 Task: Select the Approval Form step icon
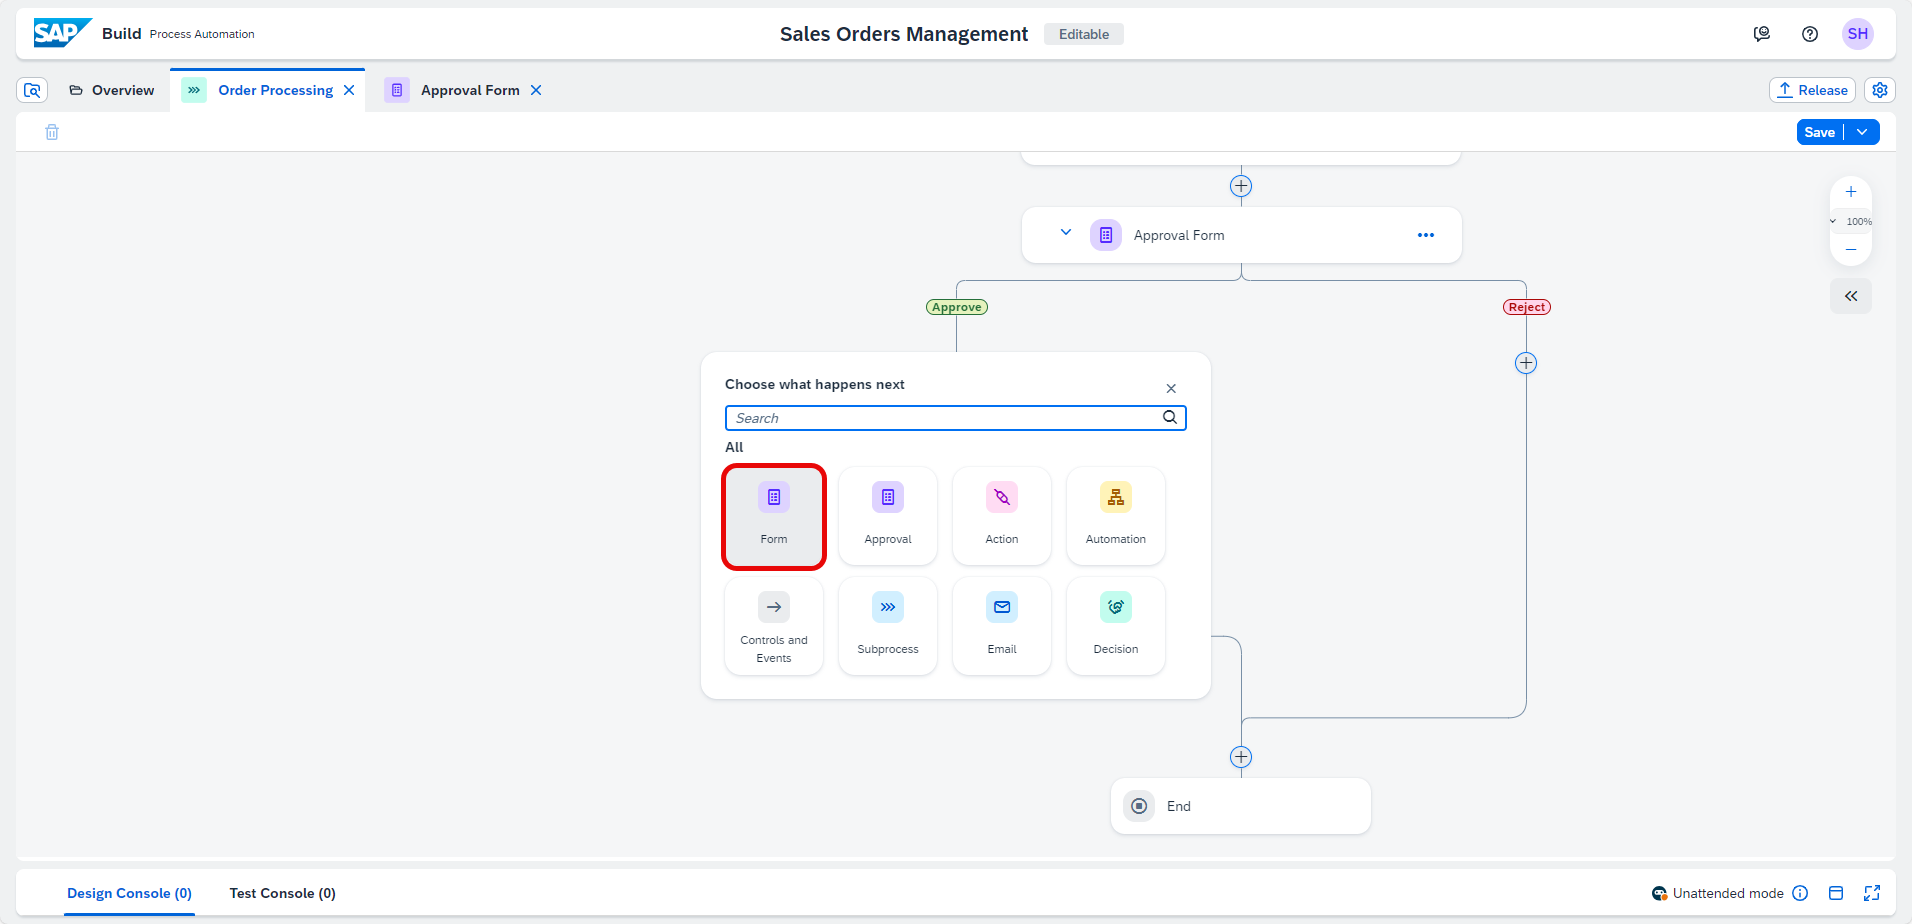(1106, 235)
